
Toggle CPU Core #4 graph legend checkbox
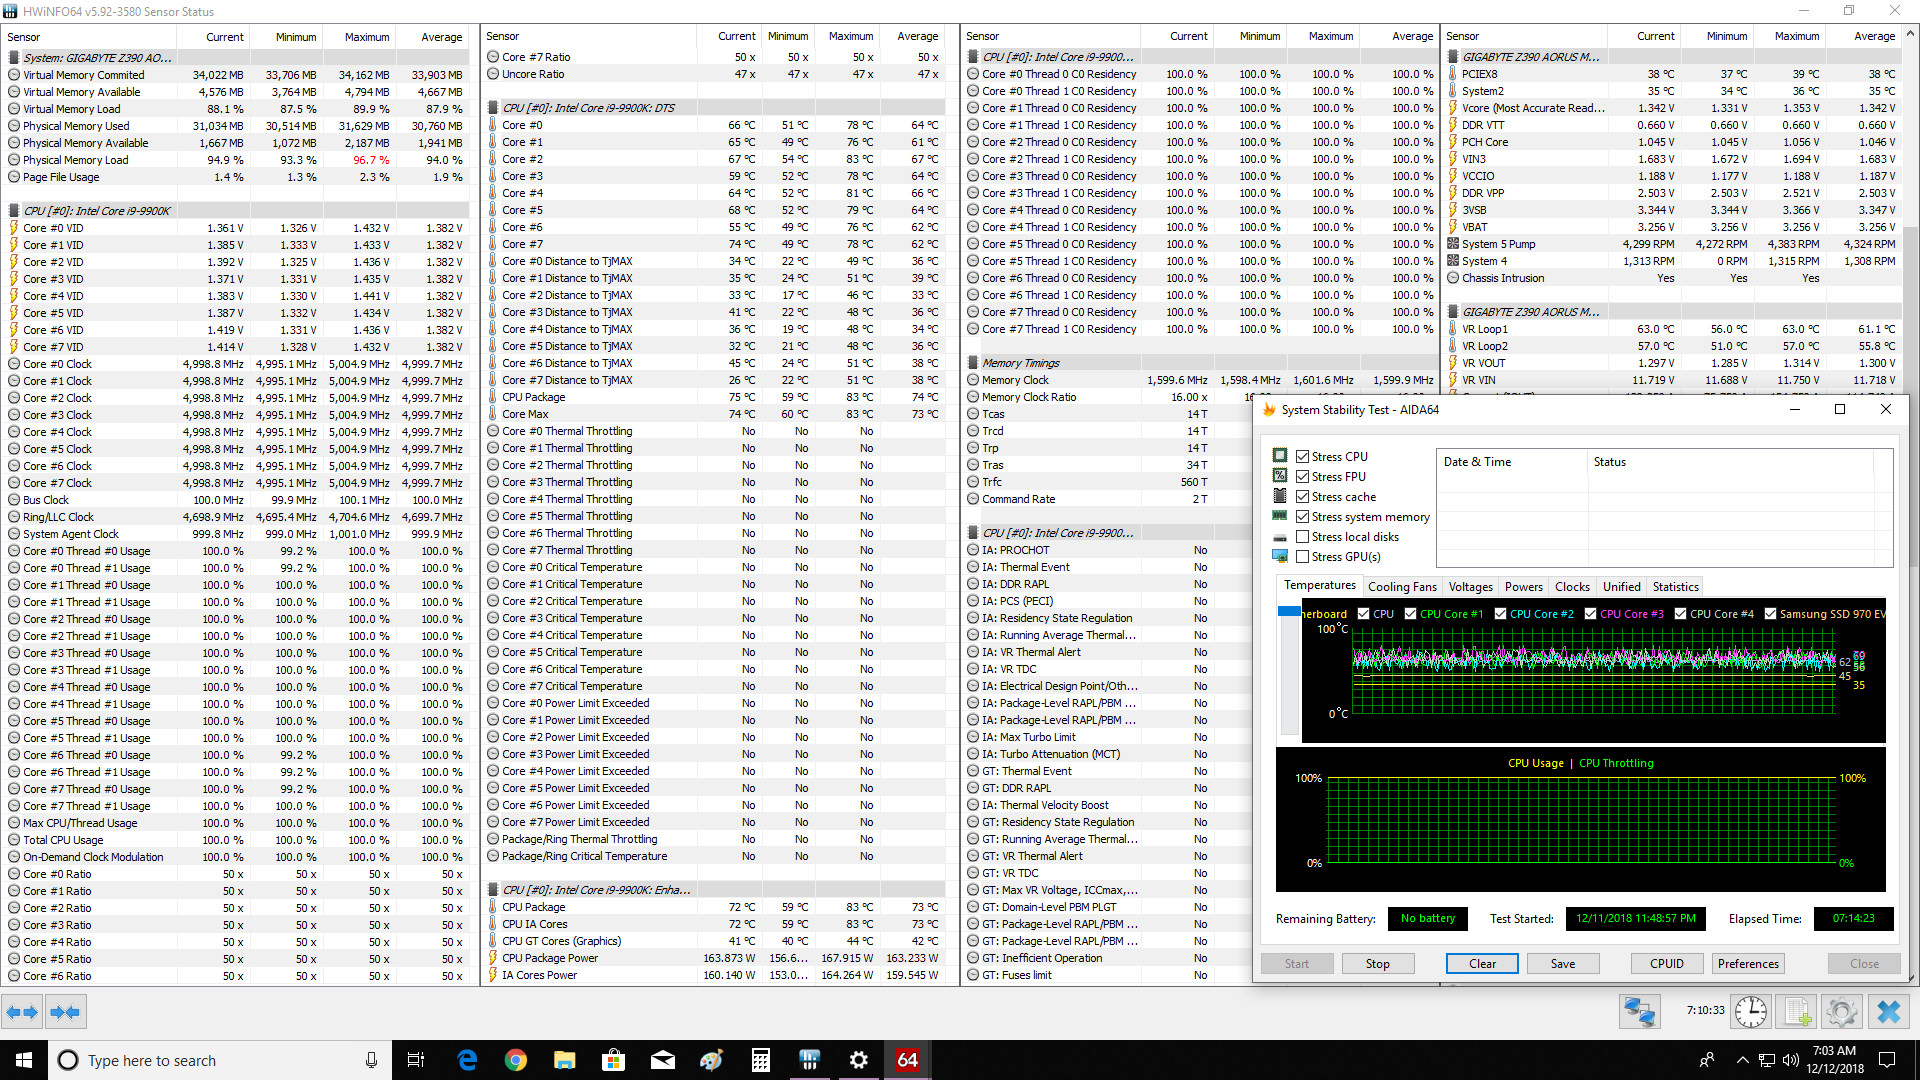1680,614
